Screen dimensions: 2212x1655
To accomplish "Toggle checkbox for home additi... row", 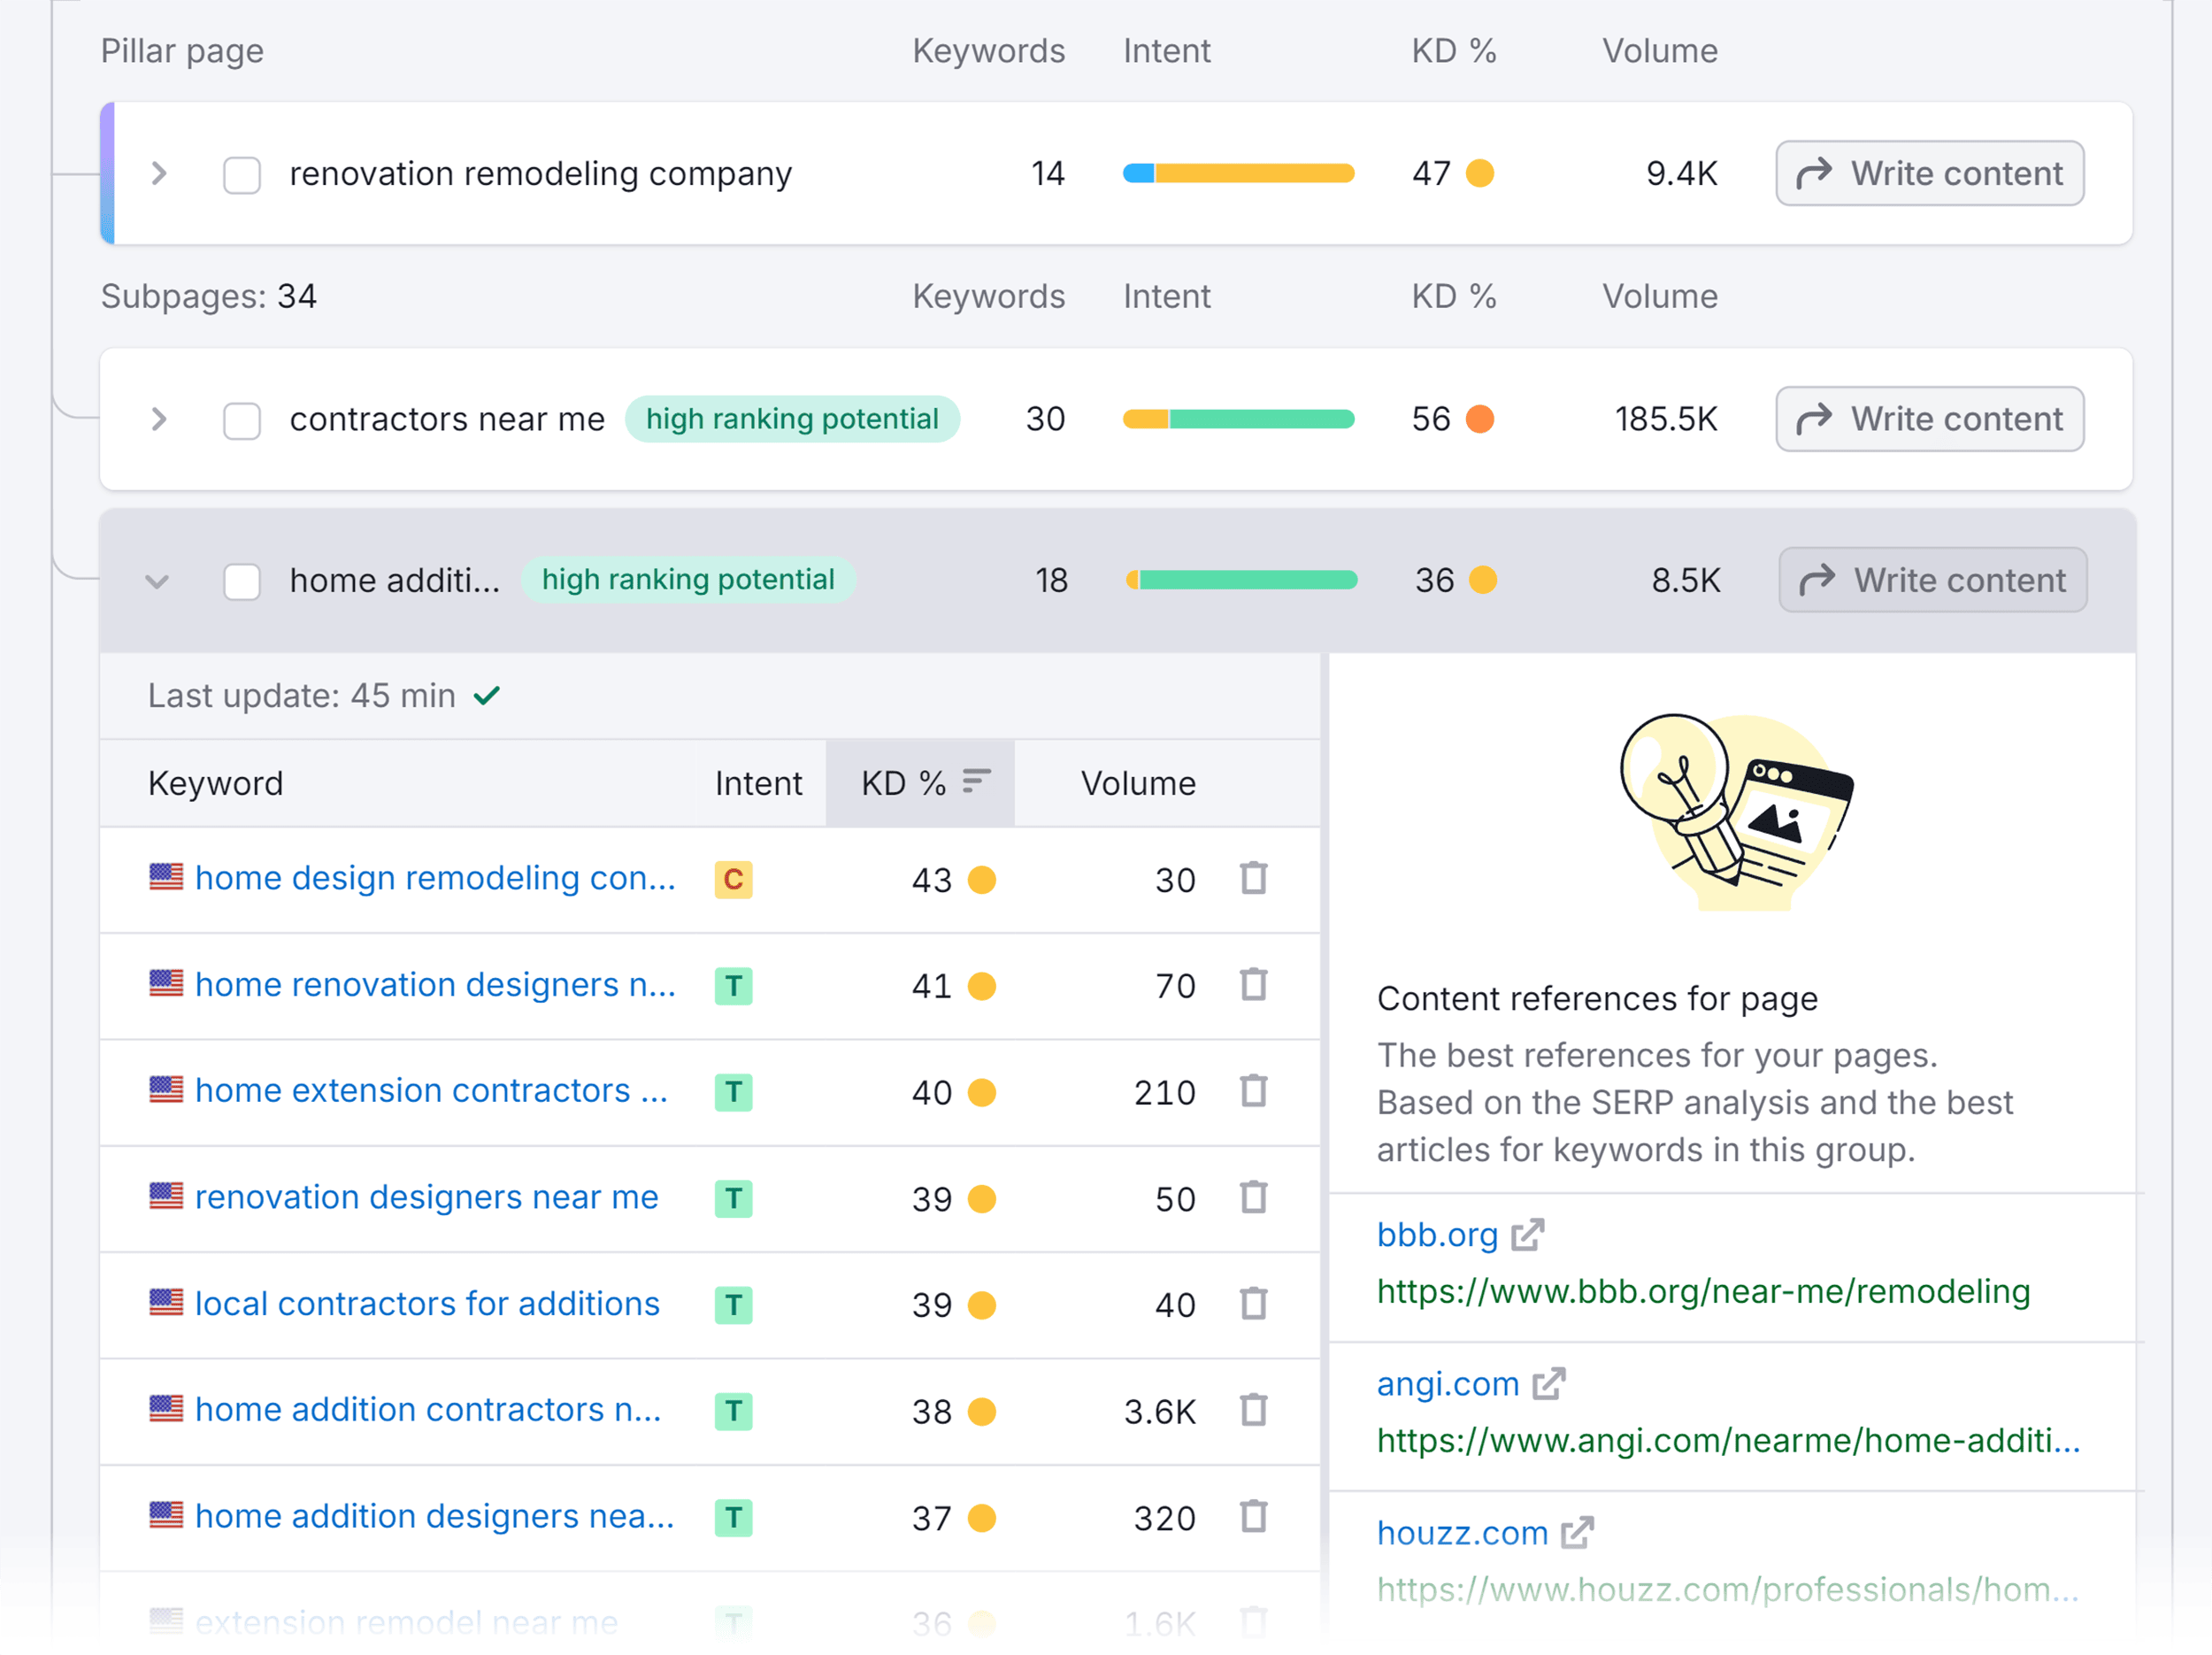I will click(x=243, y=579).
